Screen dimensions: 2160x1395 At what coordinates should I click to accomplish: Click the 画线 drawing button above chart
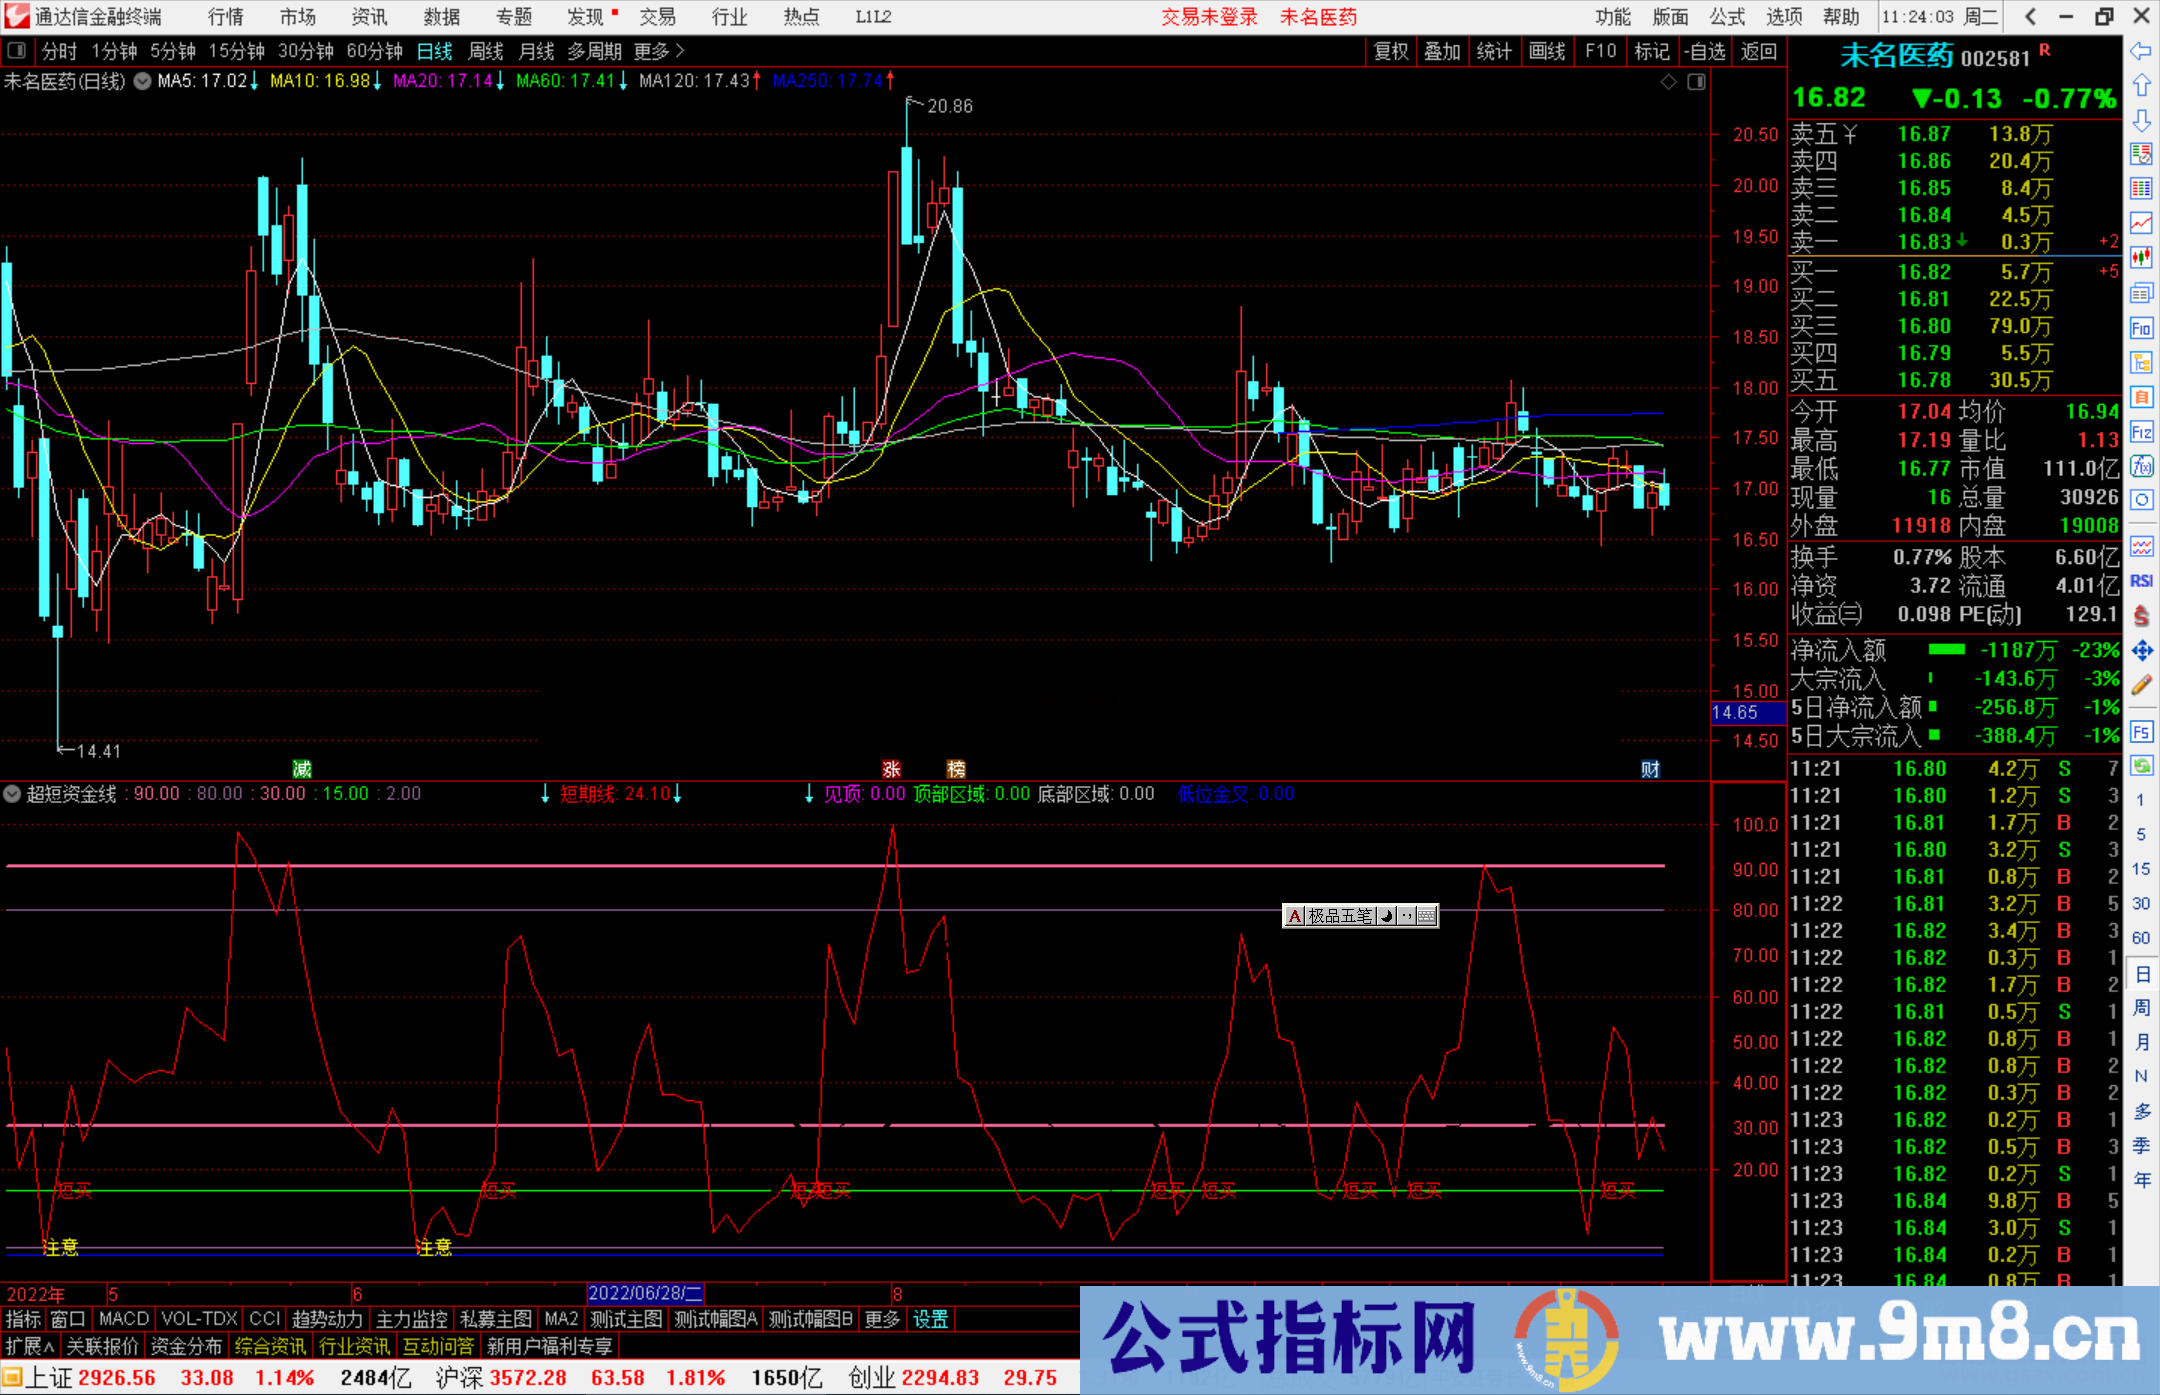(1548, 51)
